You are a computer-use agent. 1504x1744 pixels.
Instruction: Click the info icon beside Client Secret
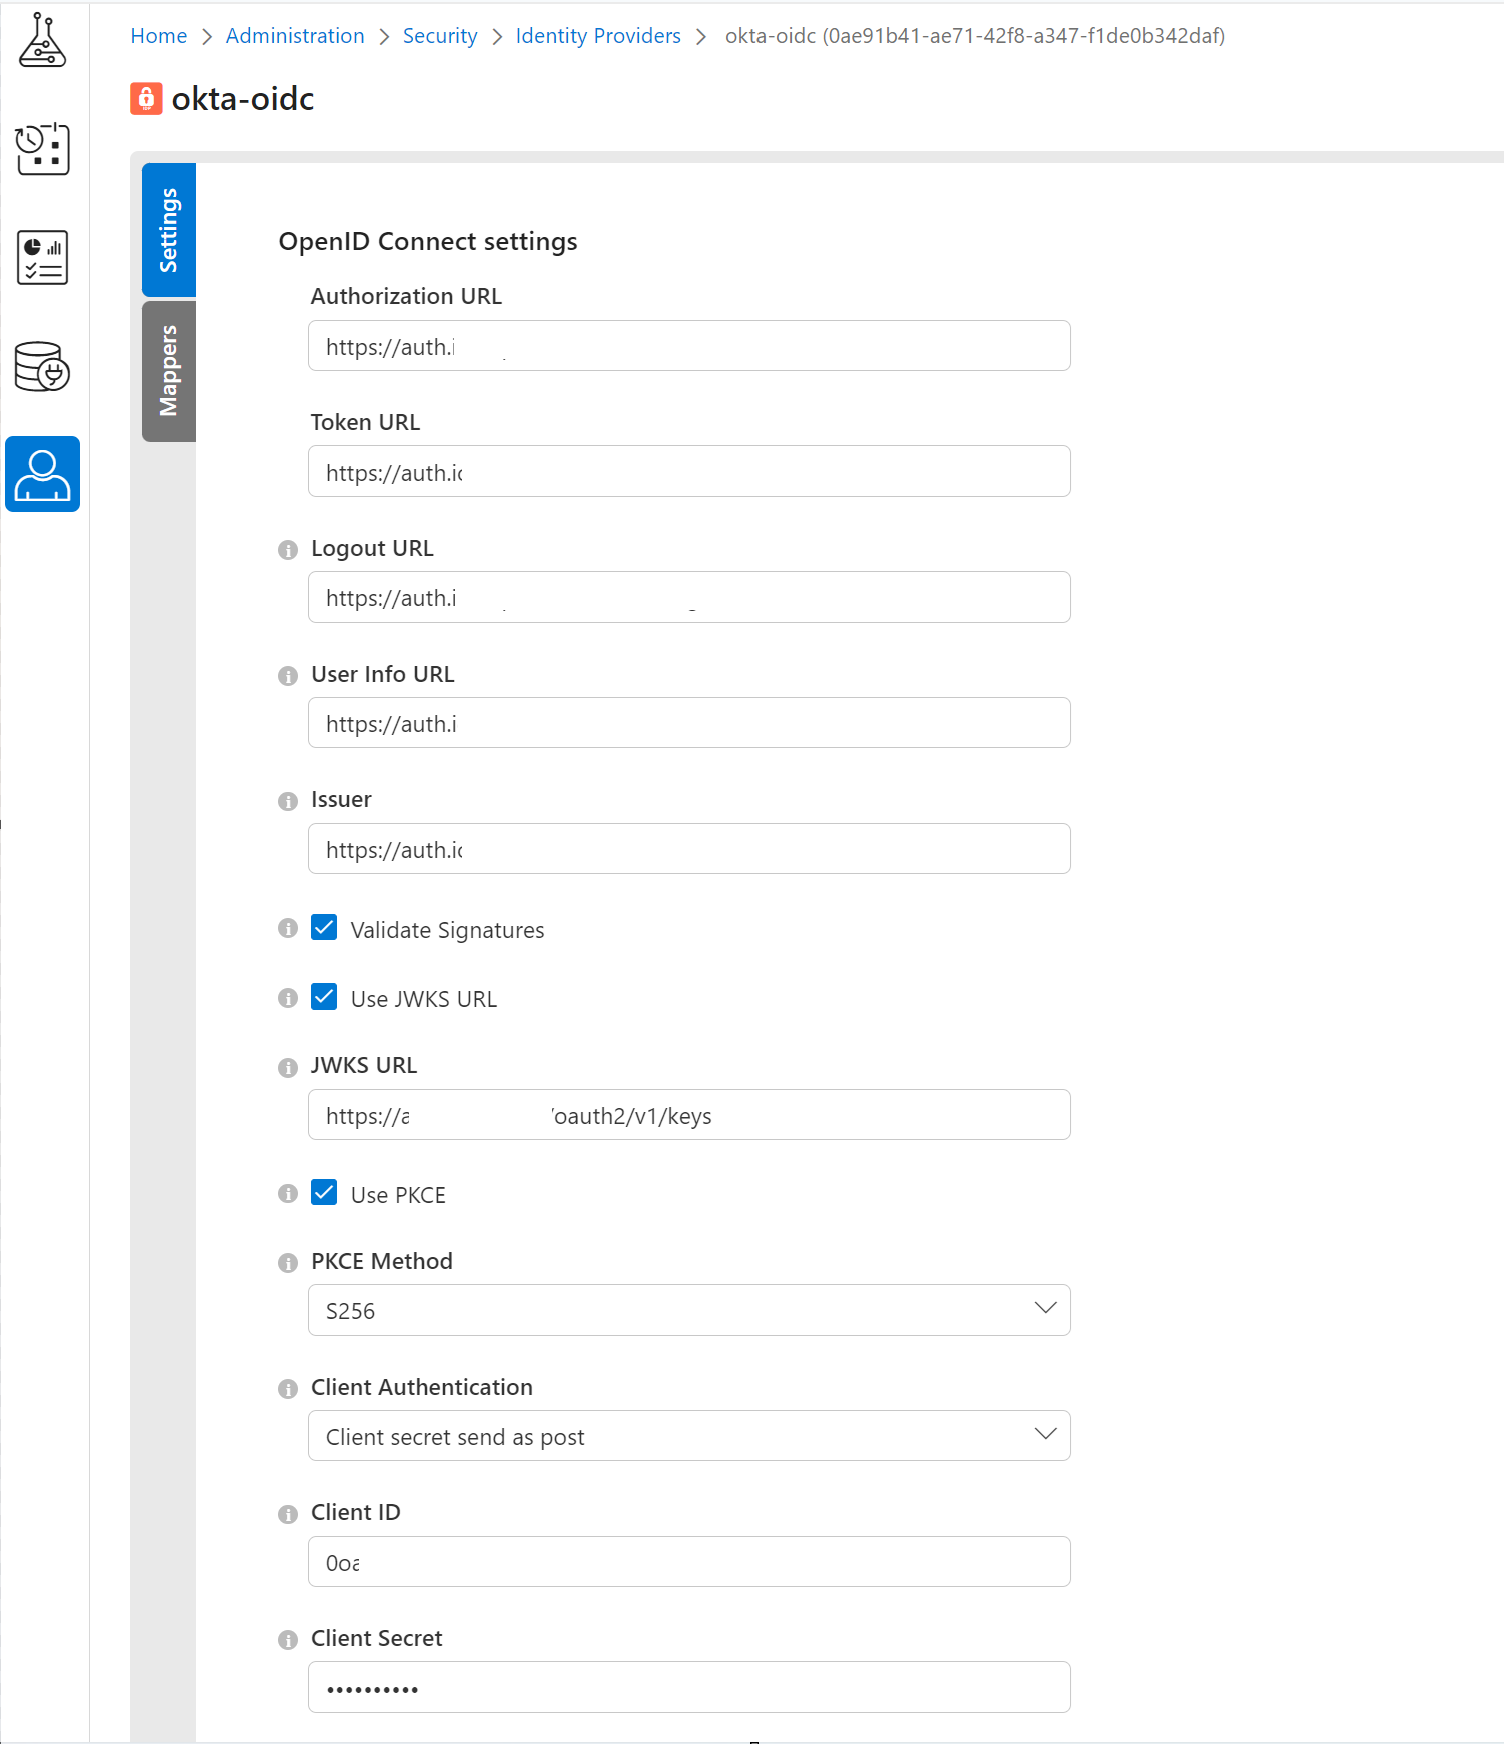[288, 1640]
